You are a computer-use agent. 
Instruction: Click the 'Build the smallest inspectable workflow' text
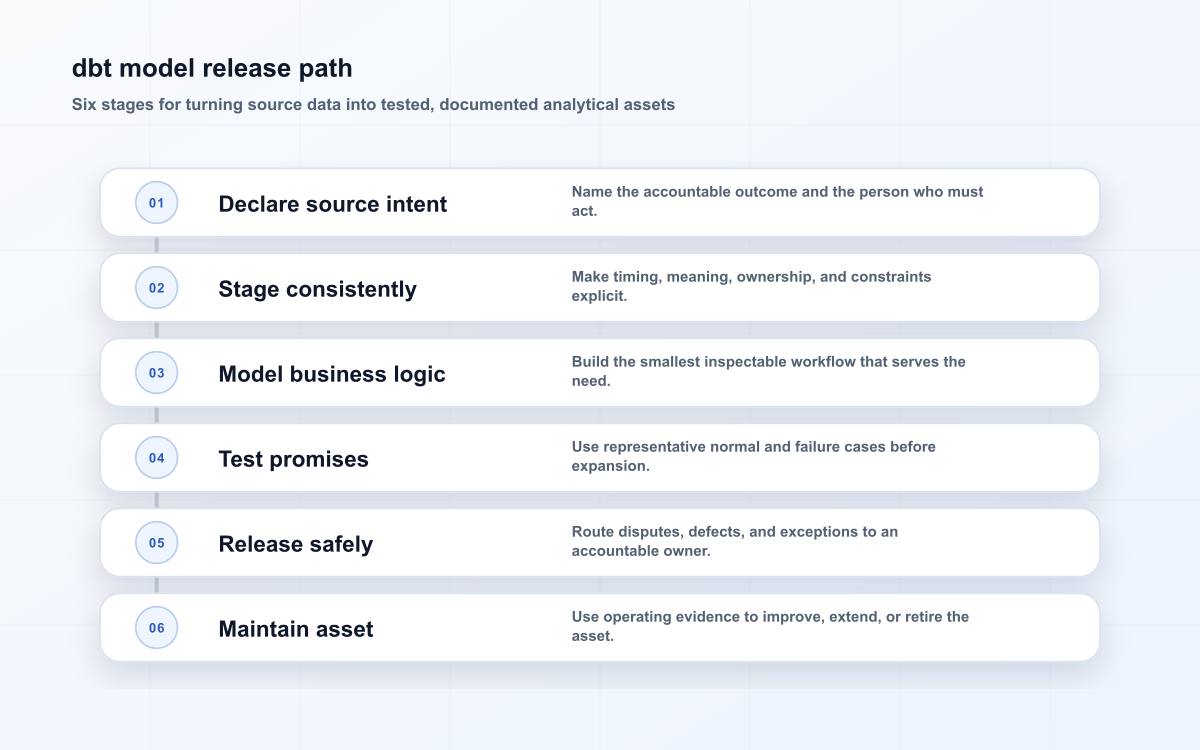click(x=769, y=371)
